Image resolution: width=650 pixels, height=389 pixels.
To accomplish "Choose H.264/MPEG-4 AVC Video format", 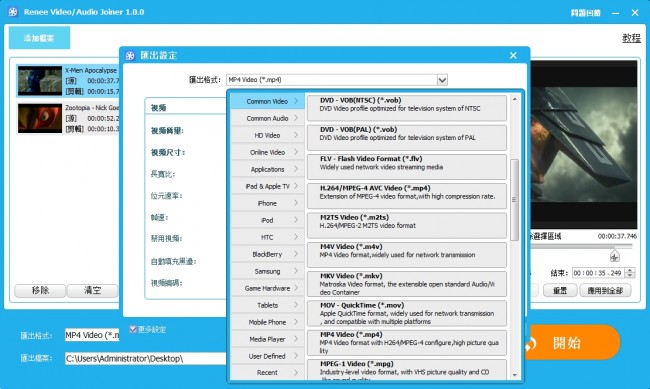I will pos(407,196).
